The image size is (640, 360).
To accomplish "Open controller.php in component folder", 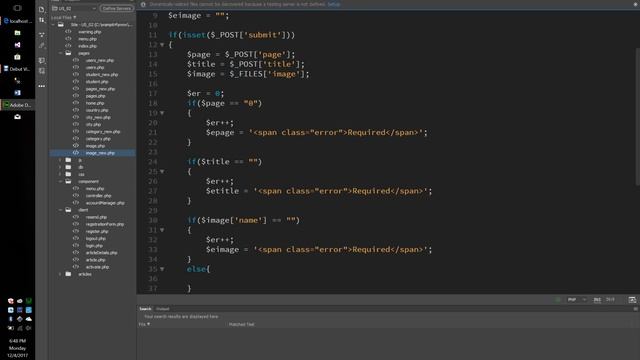I will pyautogui.click(x=98, y=196).
